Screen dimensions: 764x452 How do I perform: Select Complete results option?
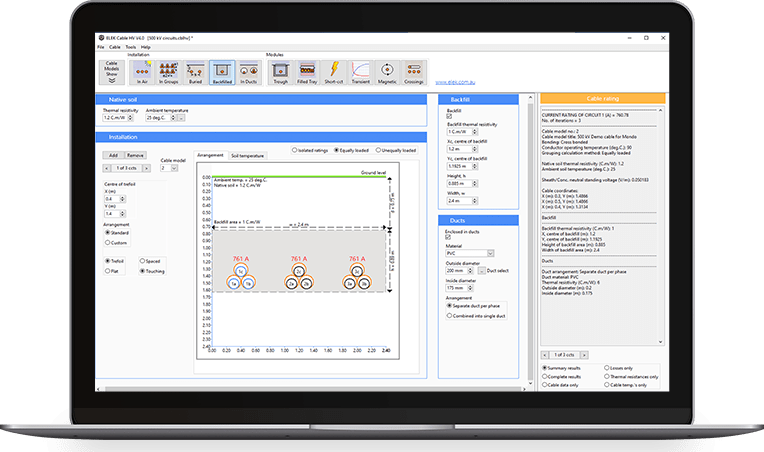tap(562, 377)
